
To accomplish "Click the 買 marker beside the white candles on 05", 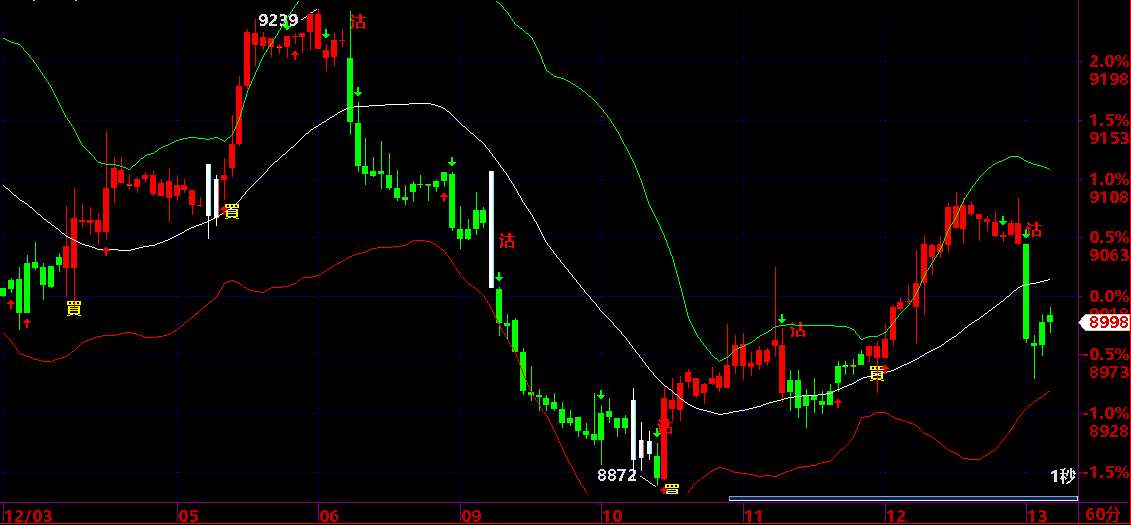I will pos(232,211).
